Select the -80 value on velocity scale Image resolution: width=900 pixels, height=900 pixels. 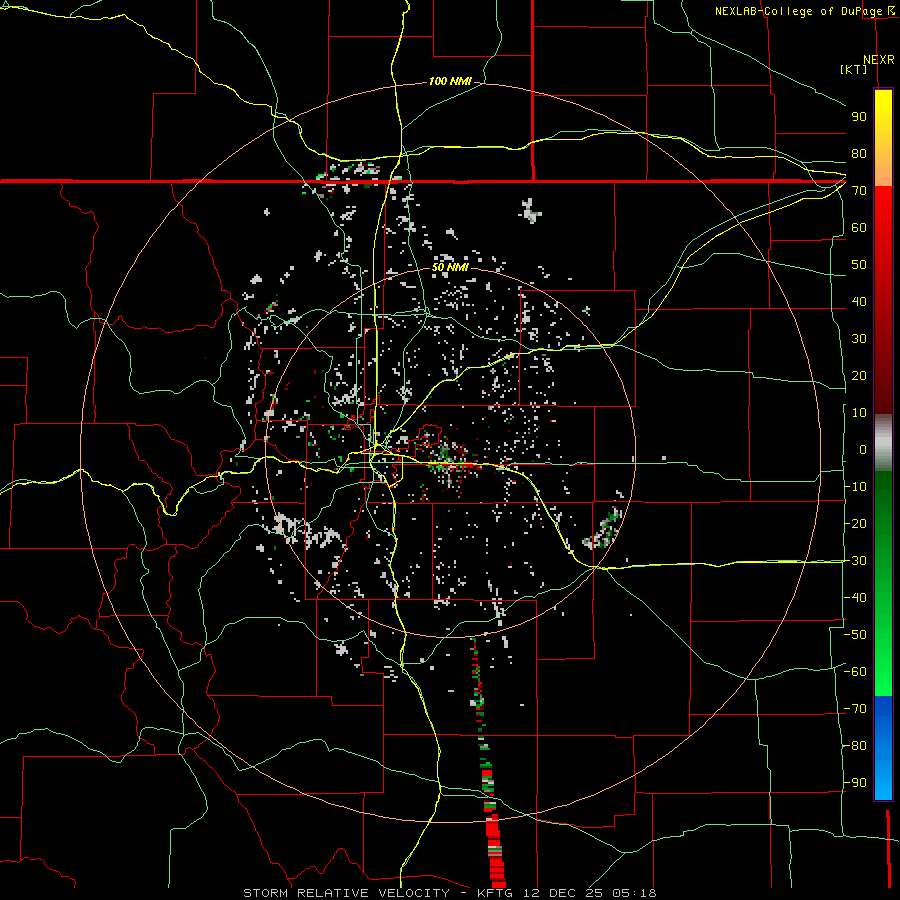tap(855, 746)
